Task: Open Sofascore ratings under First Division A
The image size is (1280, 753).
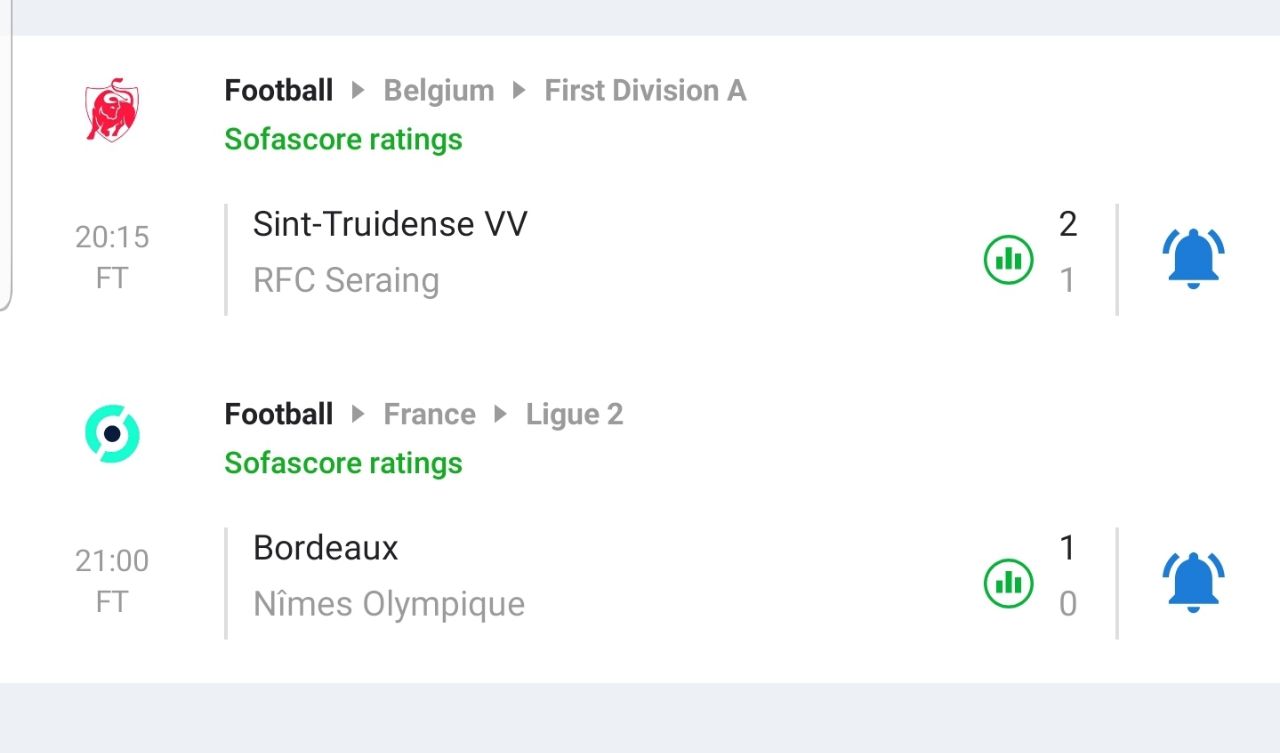Action: (343, 139)
